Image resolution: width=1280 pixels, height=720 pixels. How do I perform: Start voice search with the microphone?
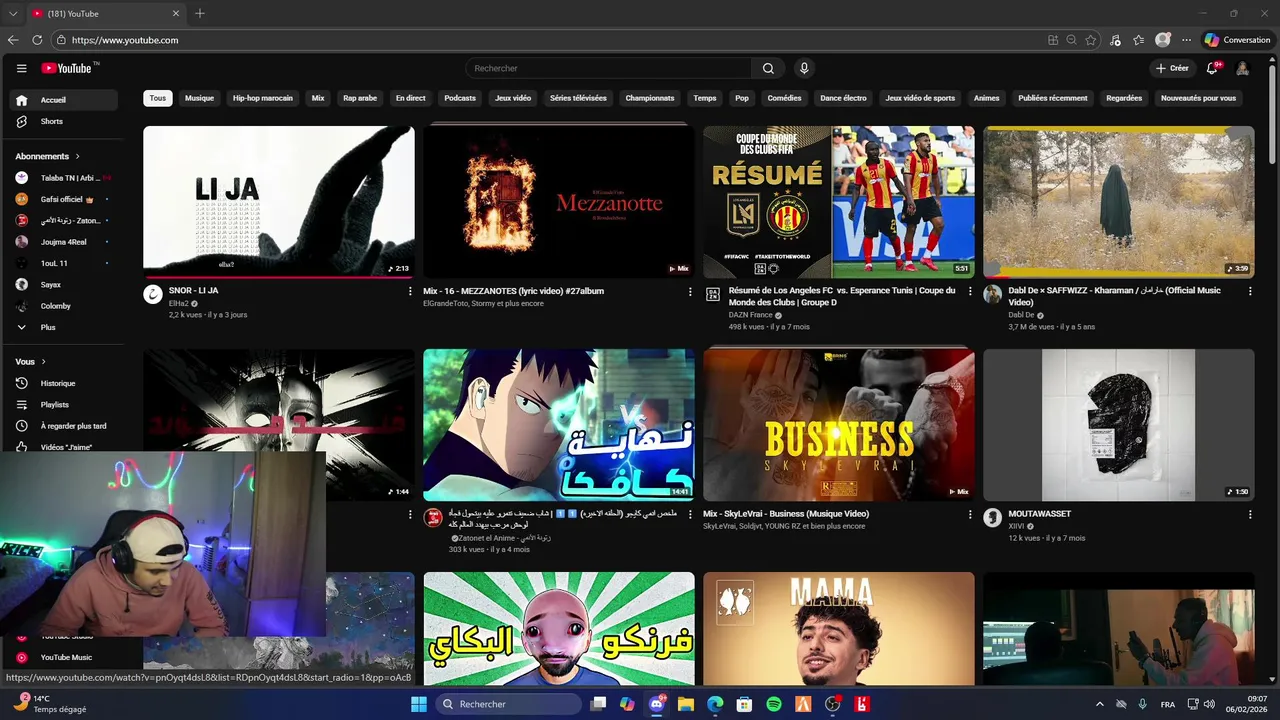click(804, 68)
